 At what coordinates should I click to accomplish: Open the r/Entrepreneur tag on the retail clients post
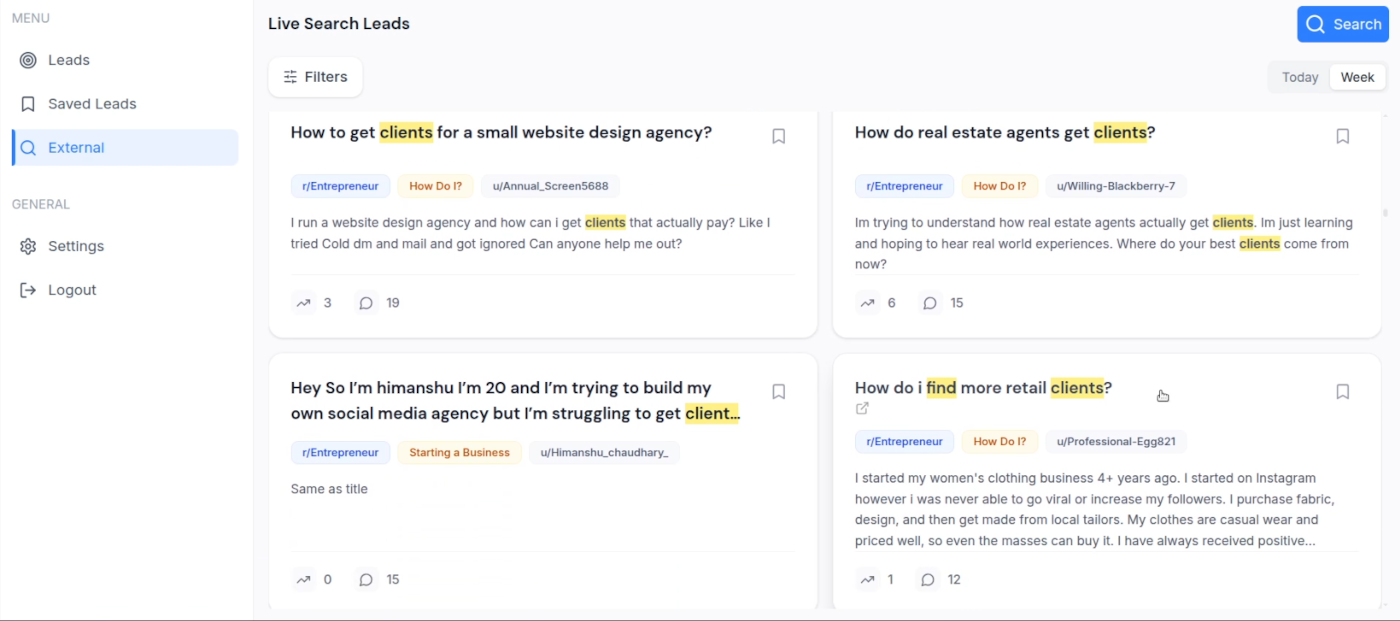(904, 441)
